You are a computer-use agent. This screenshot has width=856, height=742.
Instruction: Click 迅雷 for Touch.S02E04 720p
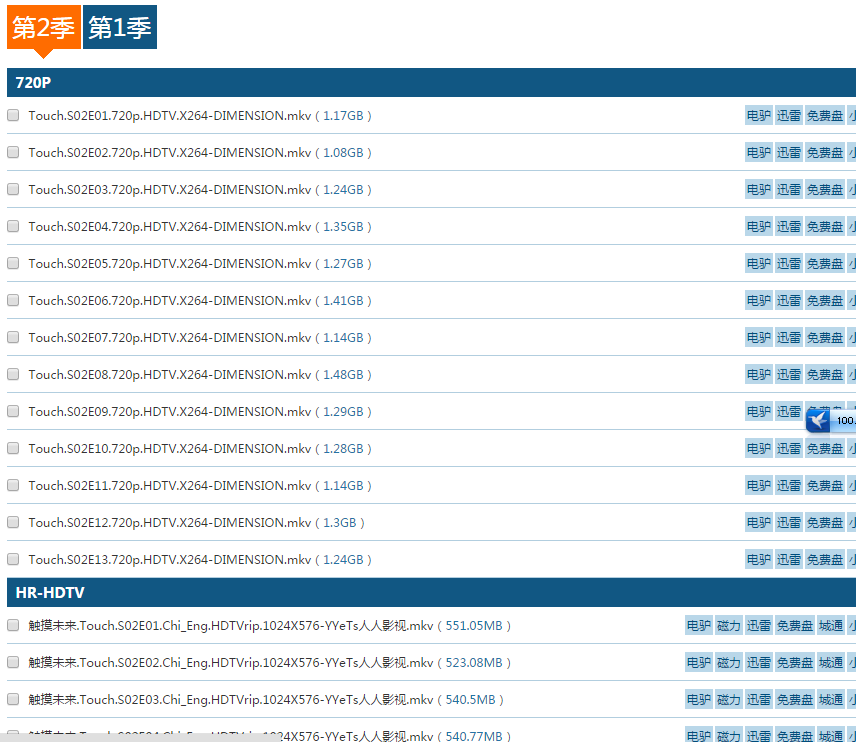click(x=789, y=227)
